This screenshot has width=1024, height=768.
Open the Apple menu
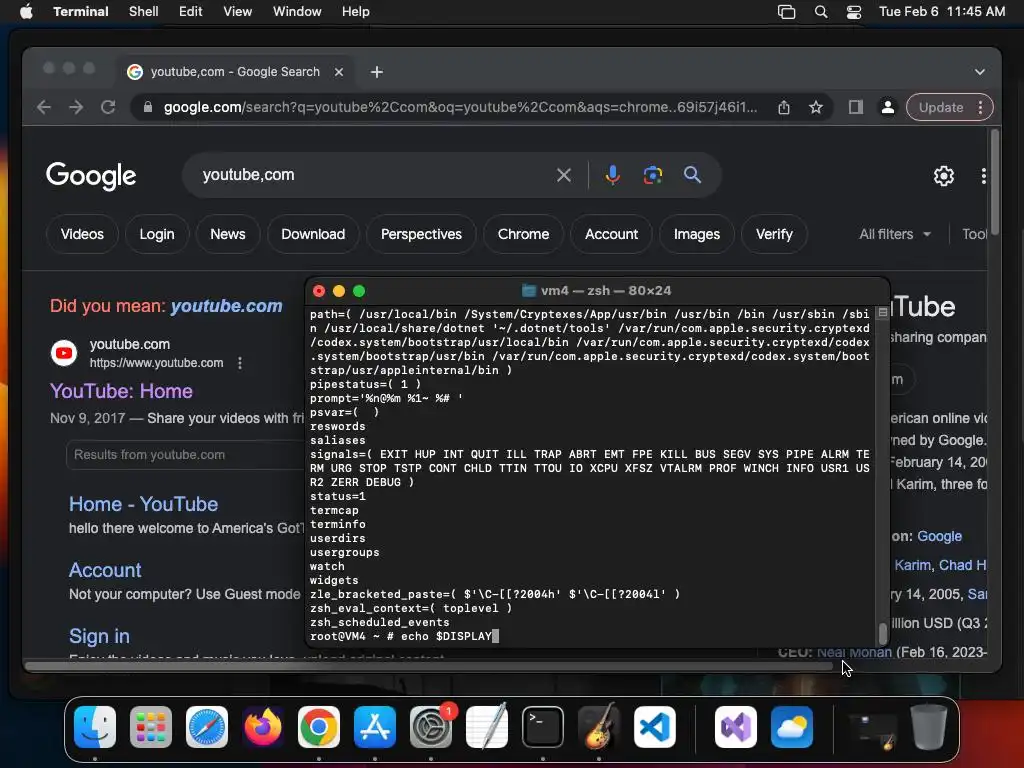[26, 12]
